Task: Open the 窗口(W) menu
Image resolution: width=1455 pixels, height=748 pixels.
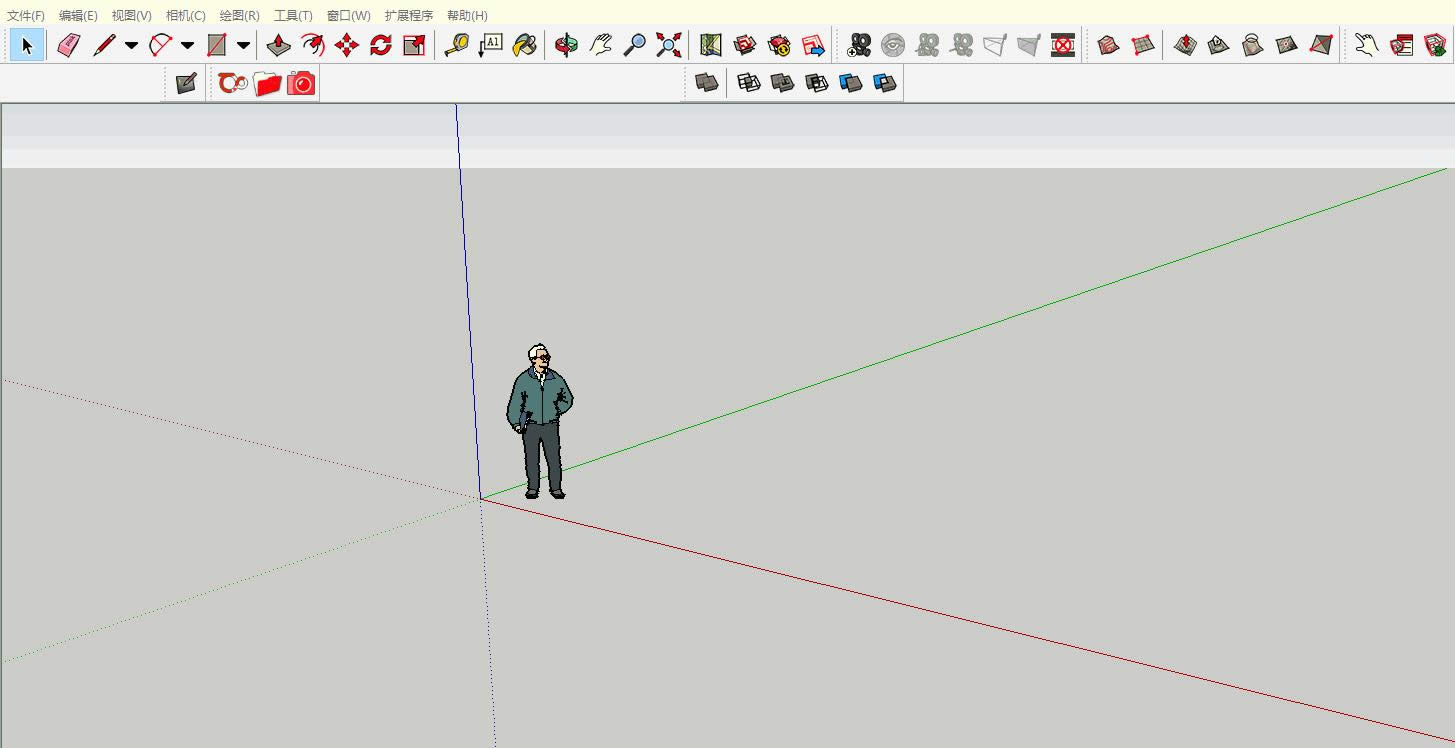Action: [348, 15]
